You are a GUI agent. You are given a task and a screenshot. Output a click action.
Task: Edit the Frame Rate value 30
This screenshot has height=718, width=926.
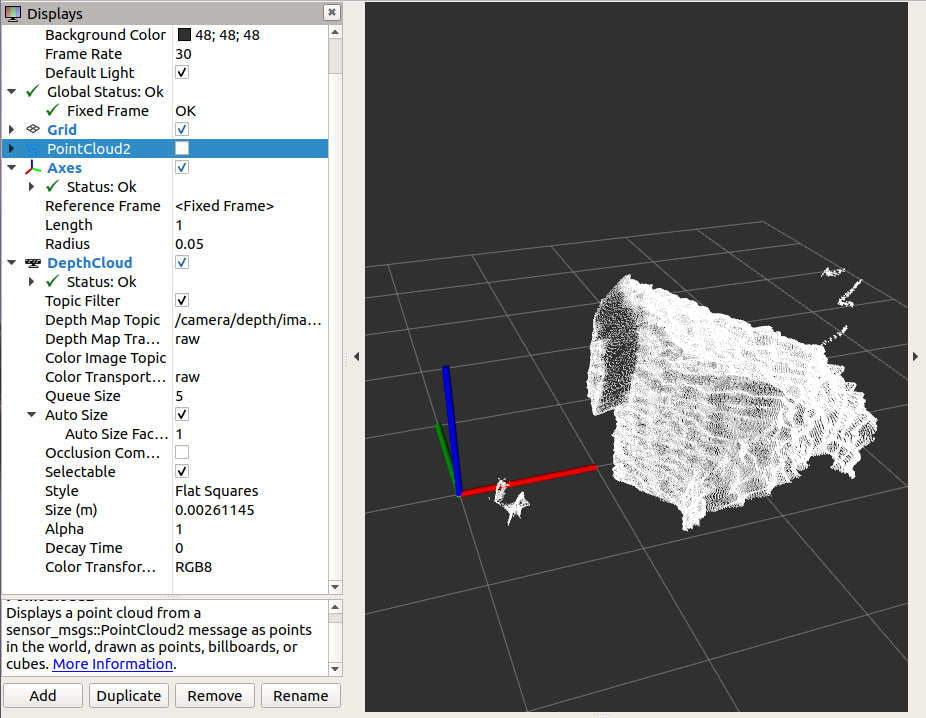point(250,54)
